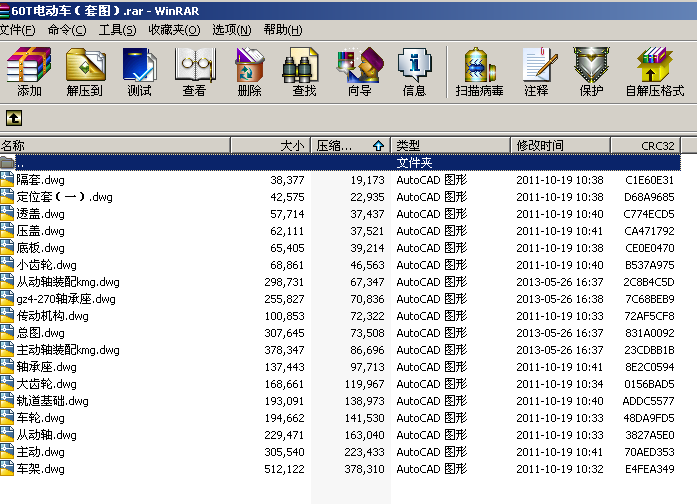Go up one folder level button

(14, 118)
